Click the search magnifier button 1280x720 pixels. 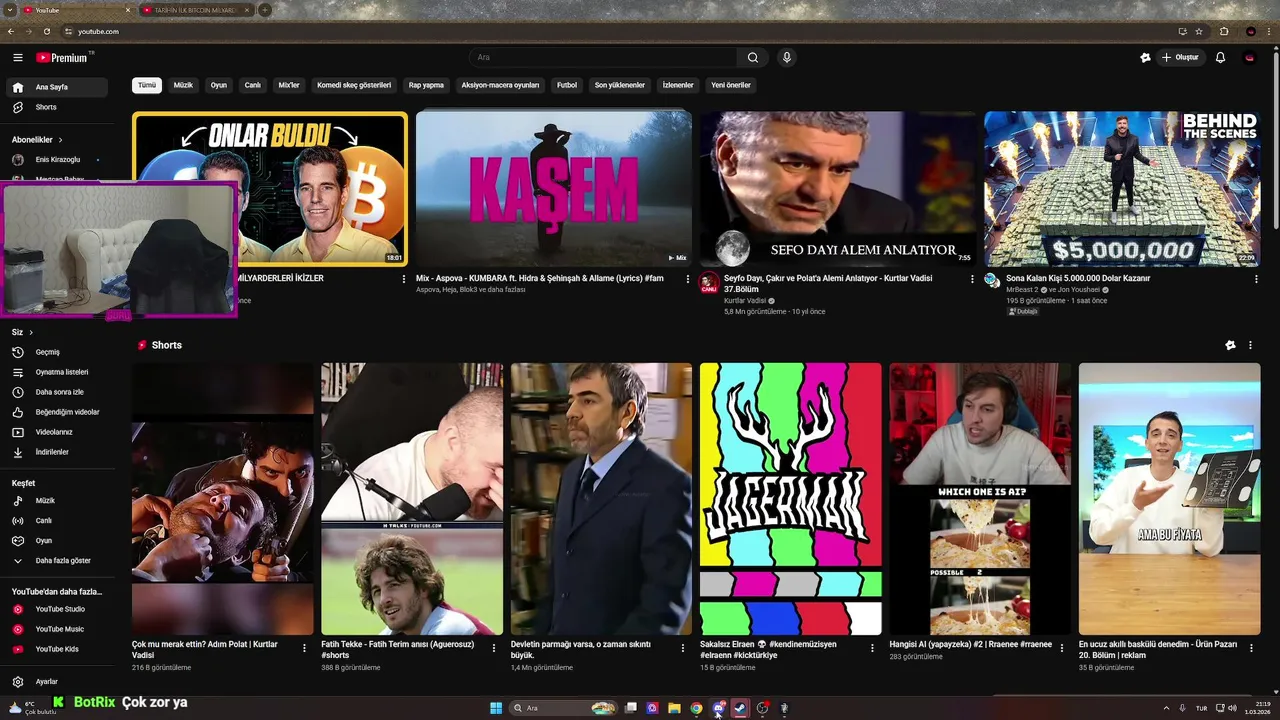(x=753, y=58)
